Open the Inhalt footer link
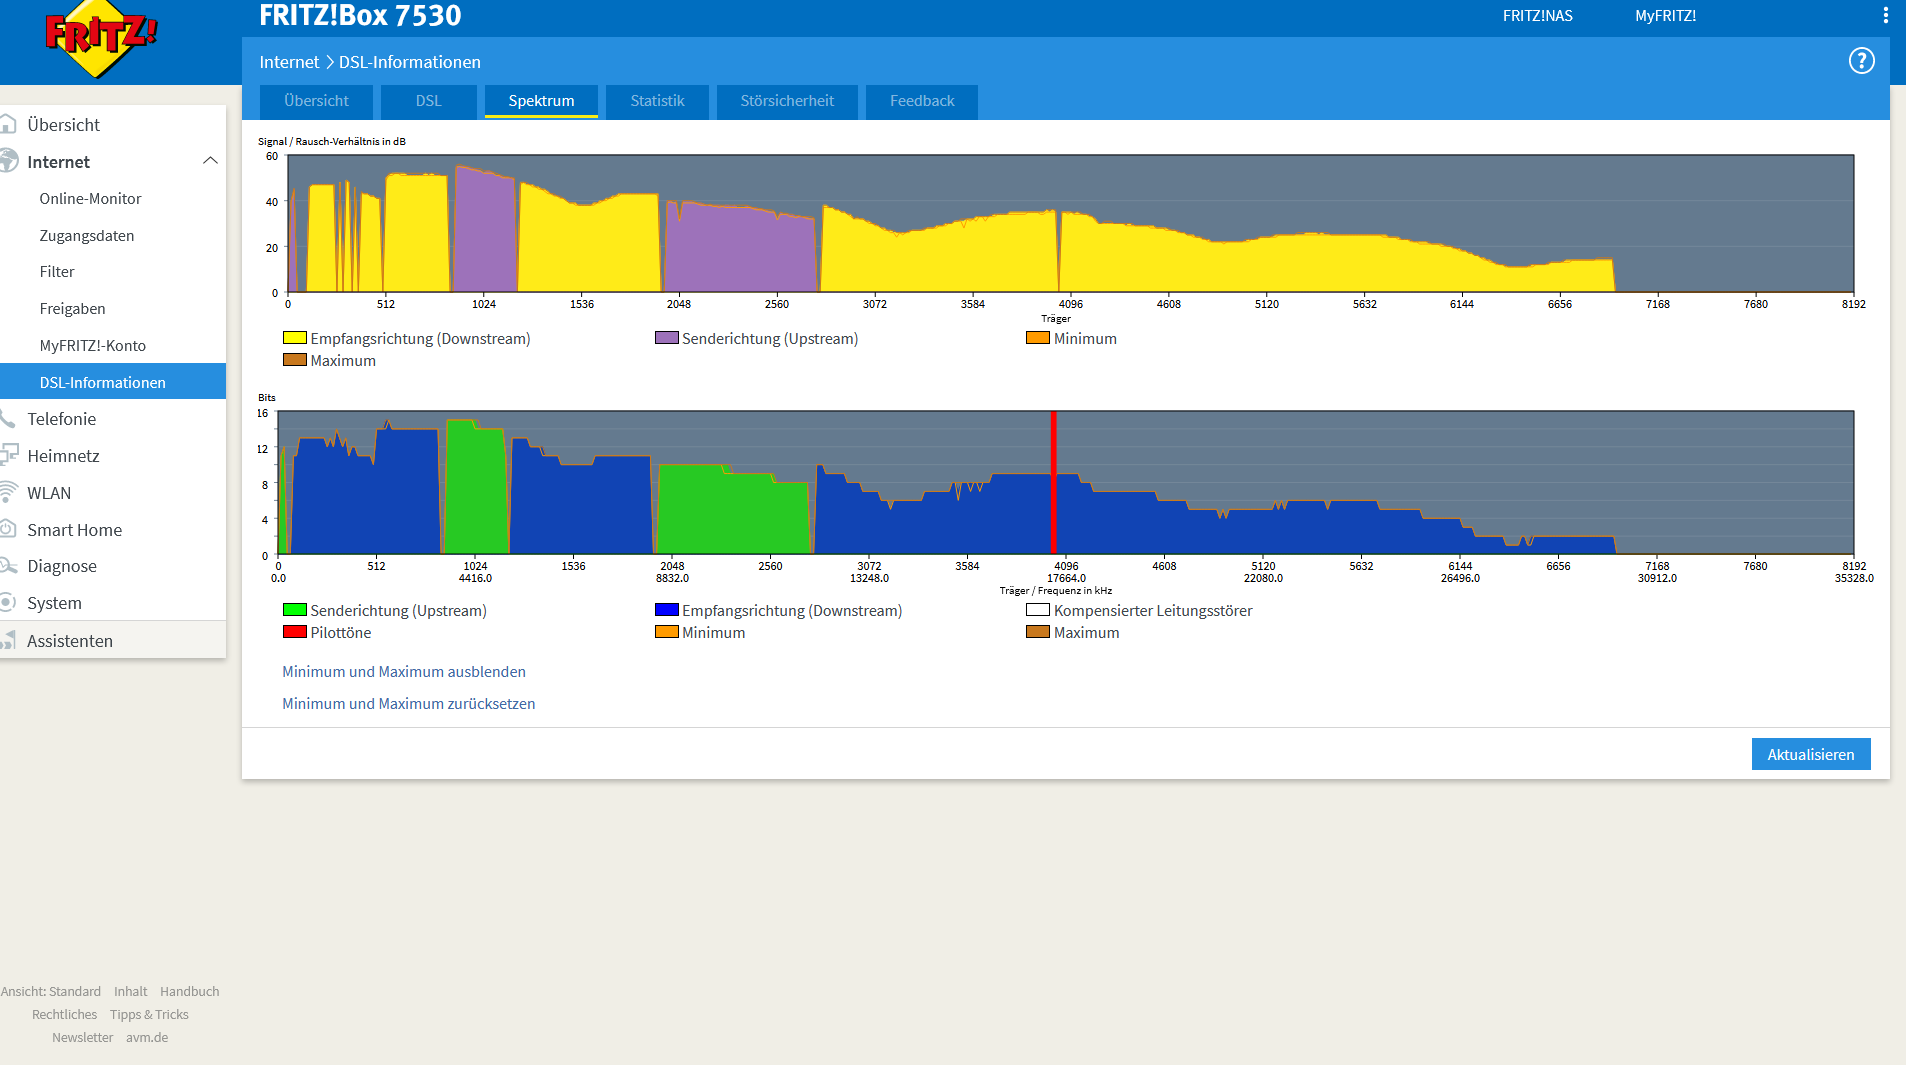 point(130,992)
